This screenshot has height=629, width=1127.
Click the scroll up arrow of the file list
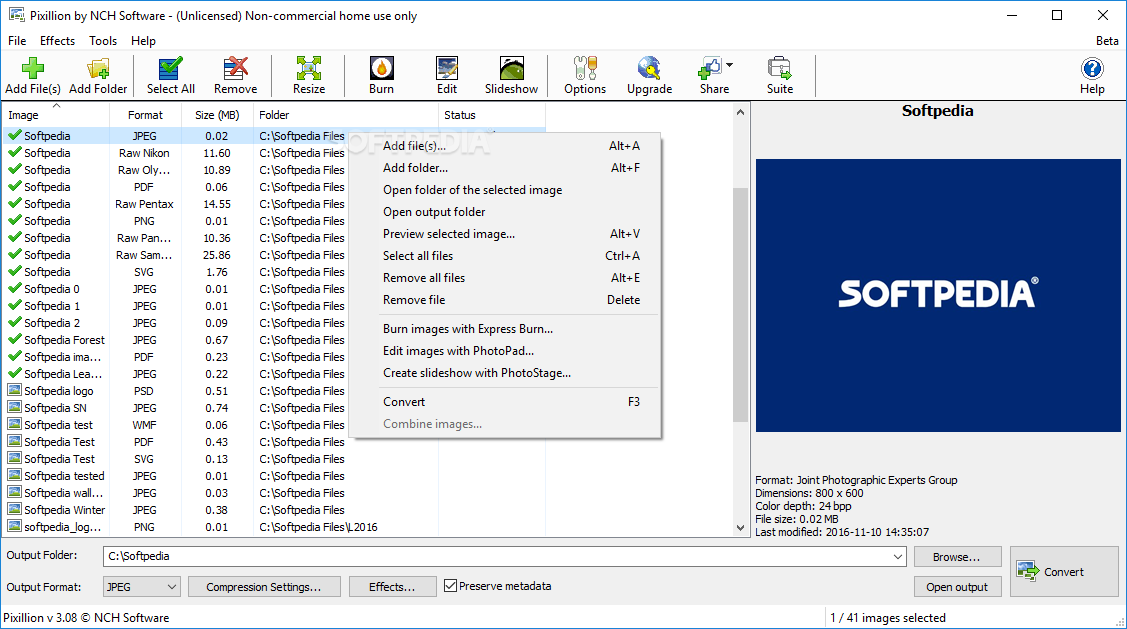point(740,112)
